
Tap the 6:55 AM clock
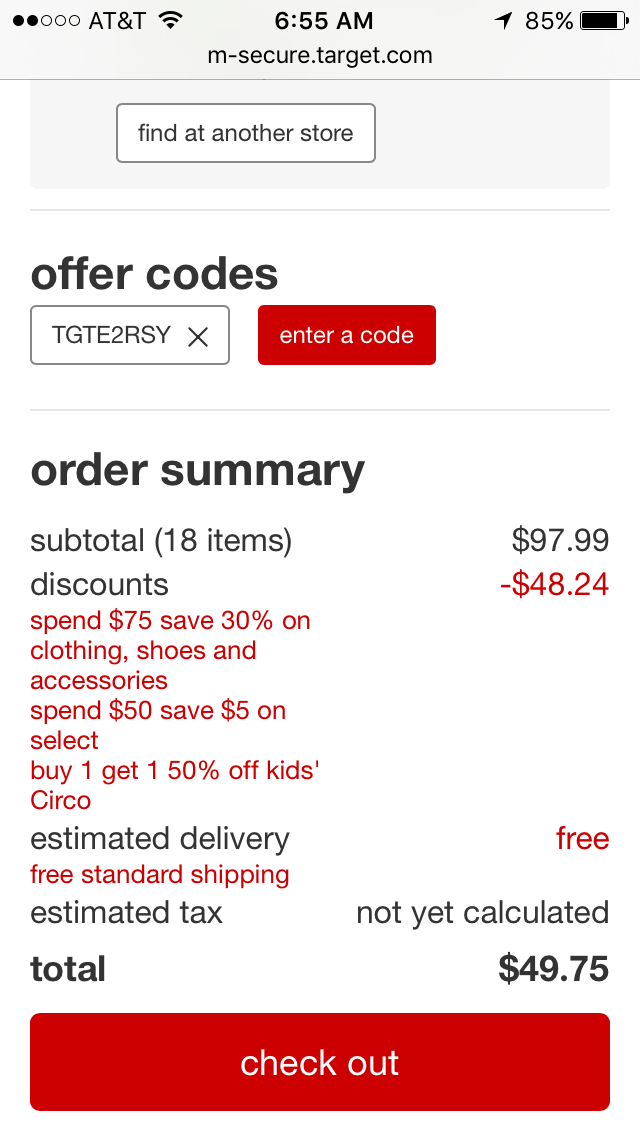(x=324, y=21)
